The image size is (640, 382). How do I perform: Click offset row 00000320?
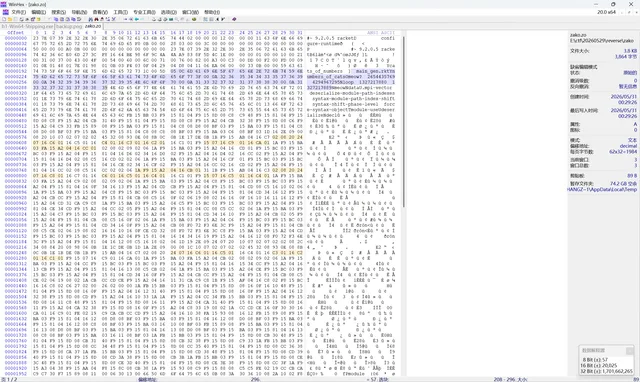16,93
